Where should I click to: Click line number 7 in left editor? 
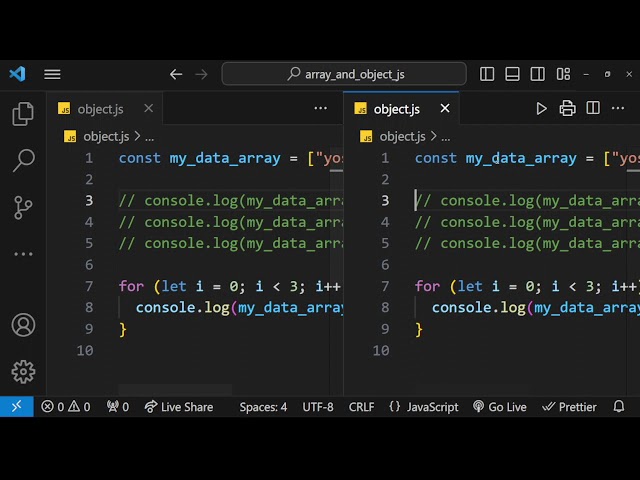(89, 286)
